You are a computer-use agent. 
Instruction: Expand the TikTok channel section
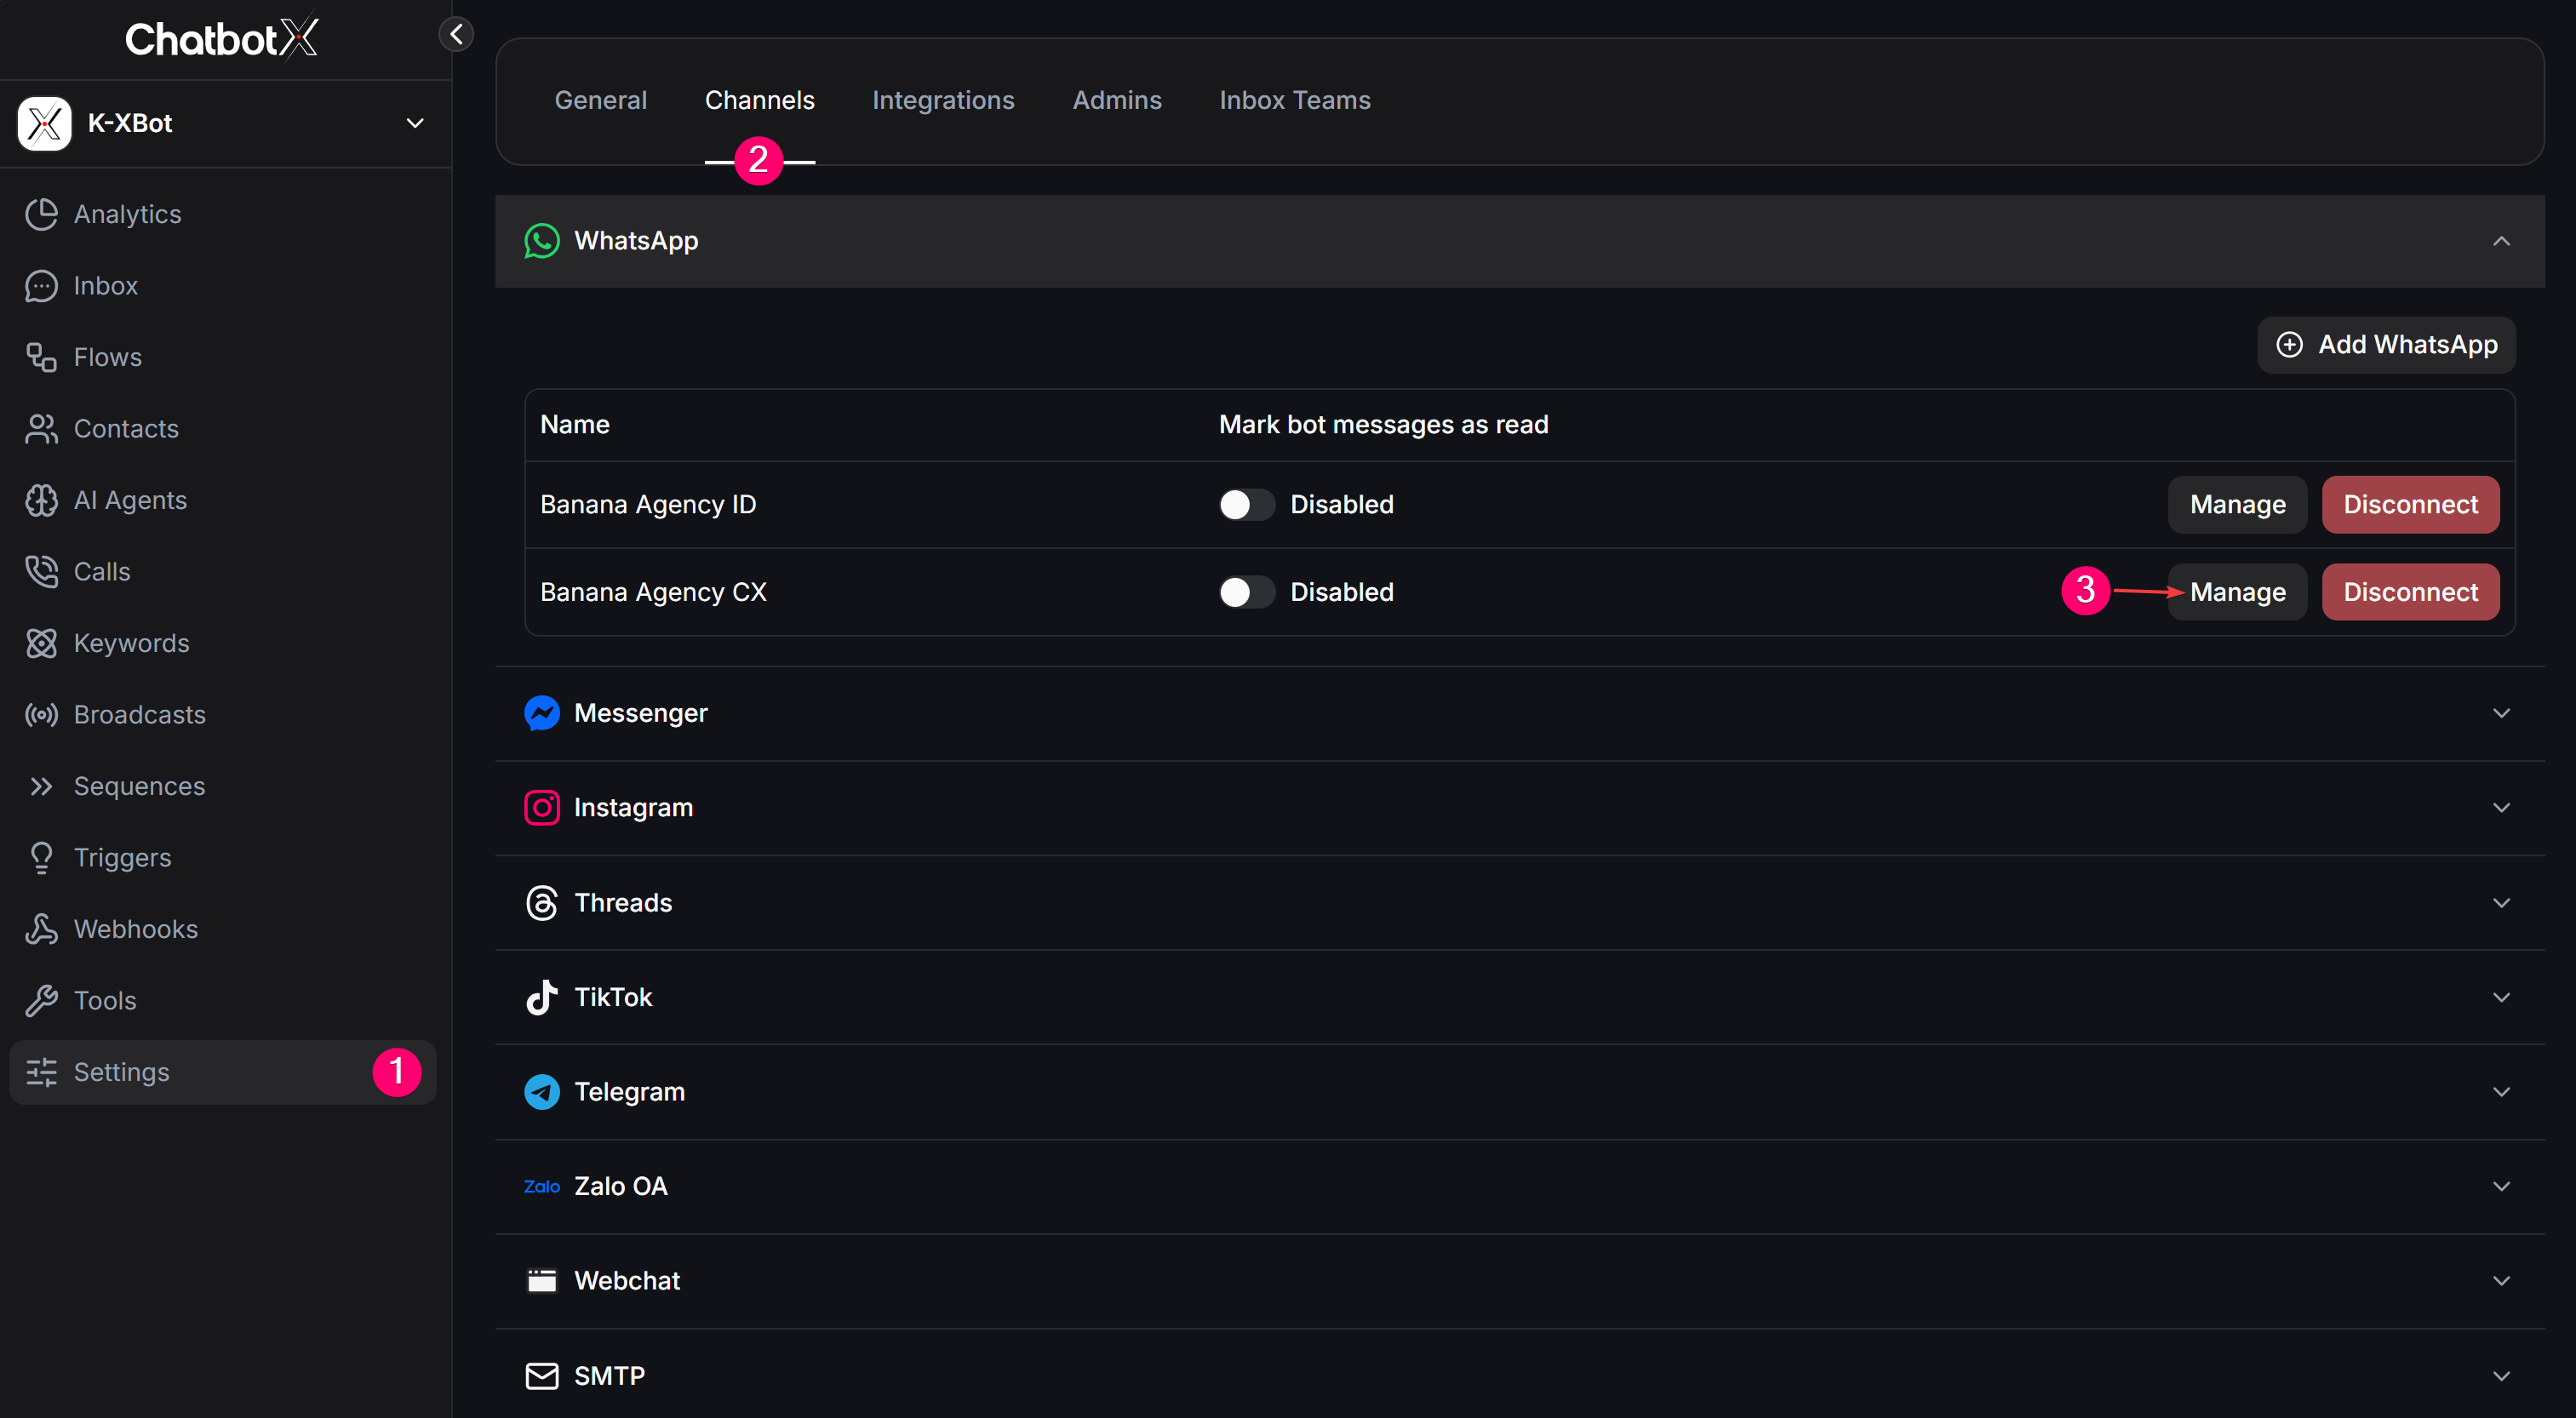click(1519, 997)
